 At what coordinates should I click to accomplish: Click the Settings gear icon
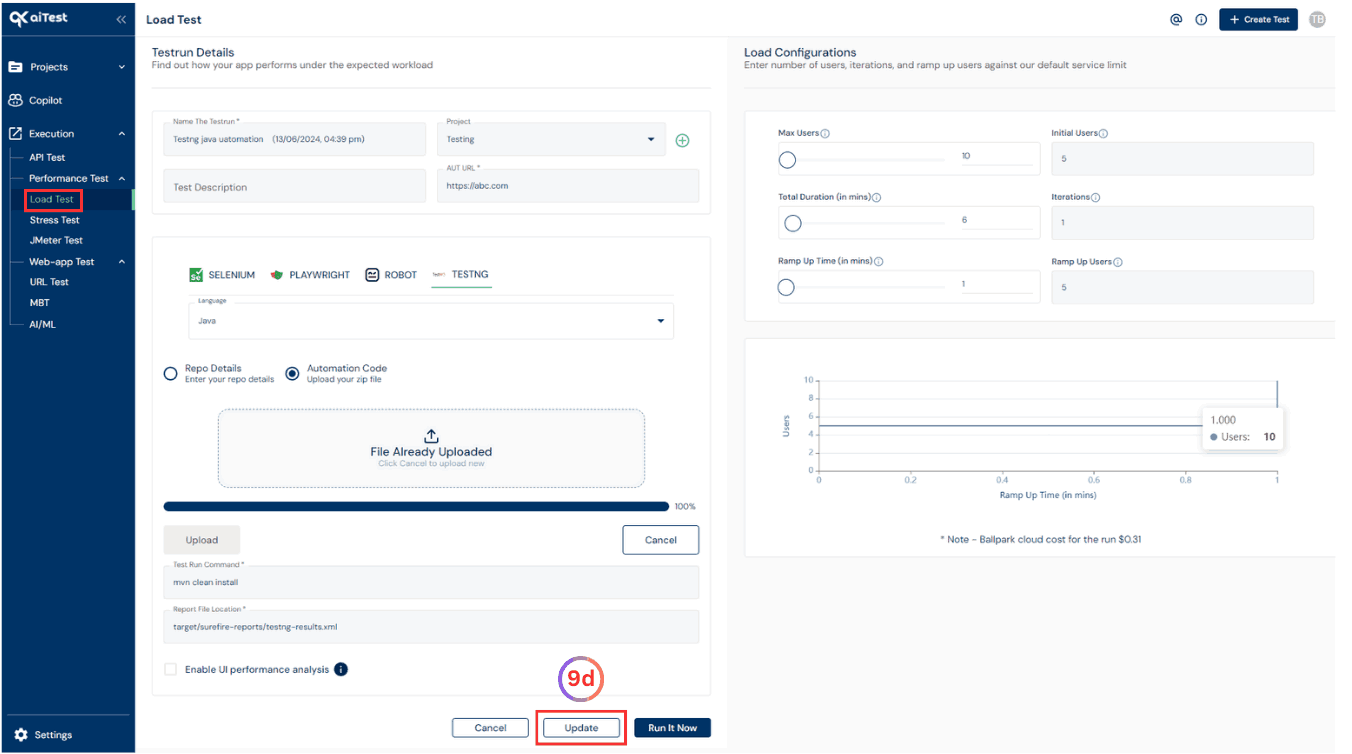[x=21, y=734]
